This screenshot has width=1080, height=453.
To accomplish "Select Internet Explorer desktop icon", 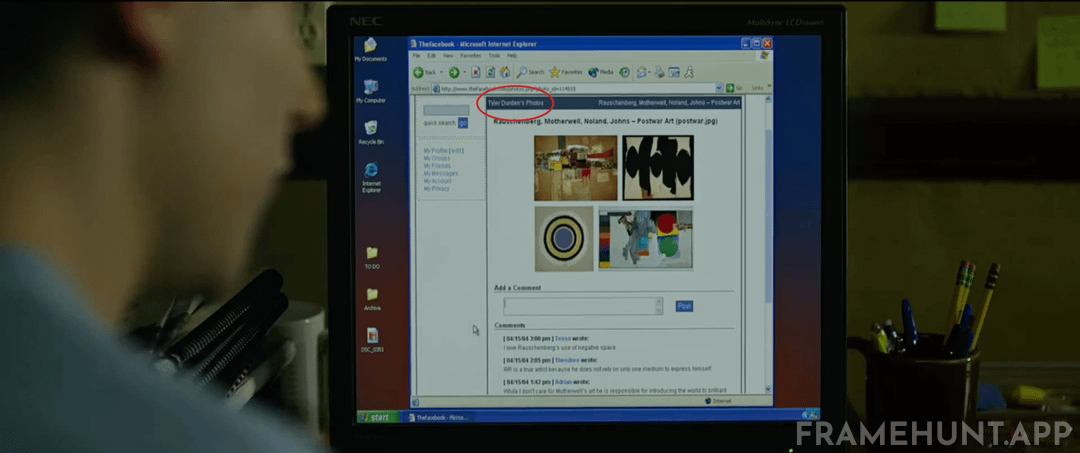I will coord(371,177).
